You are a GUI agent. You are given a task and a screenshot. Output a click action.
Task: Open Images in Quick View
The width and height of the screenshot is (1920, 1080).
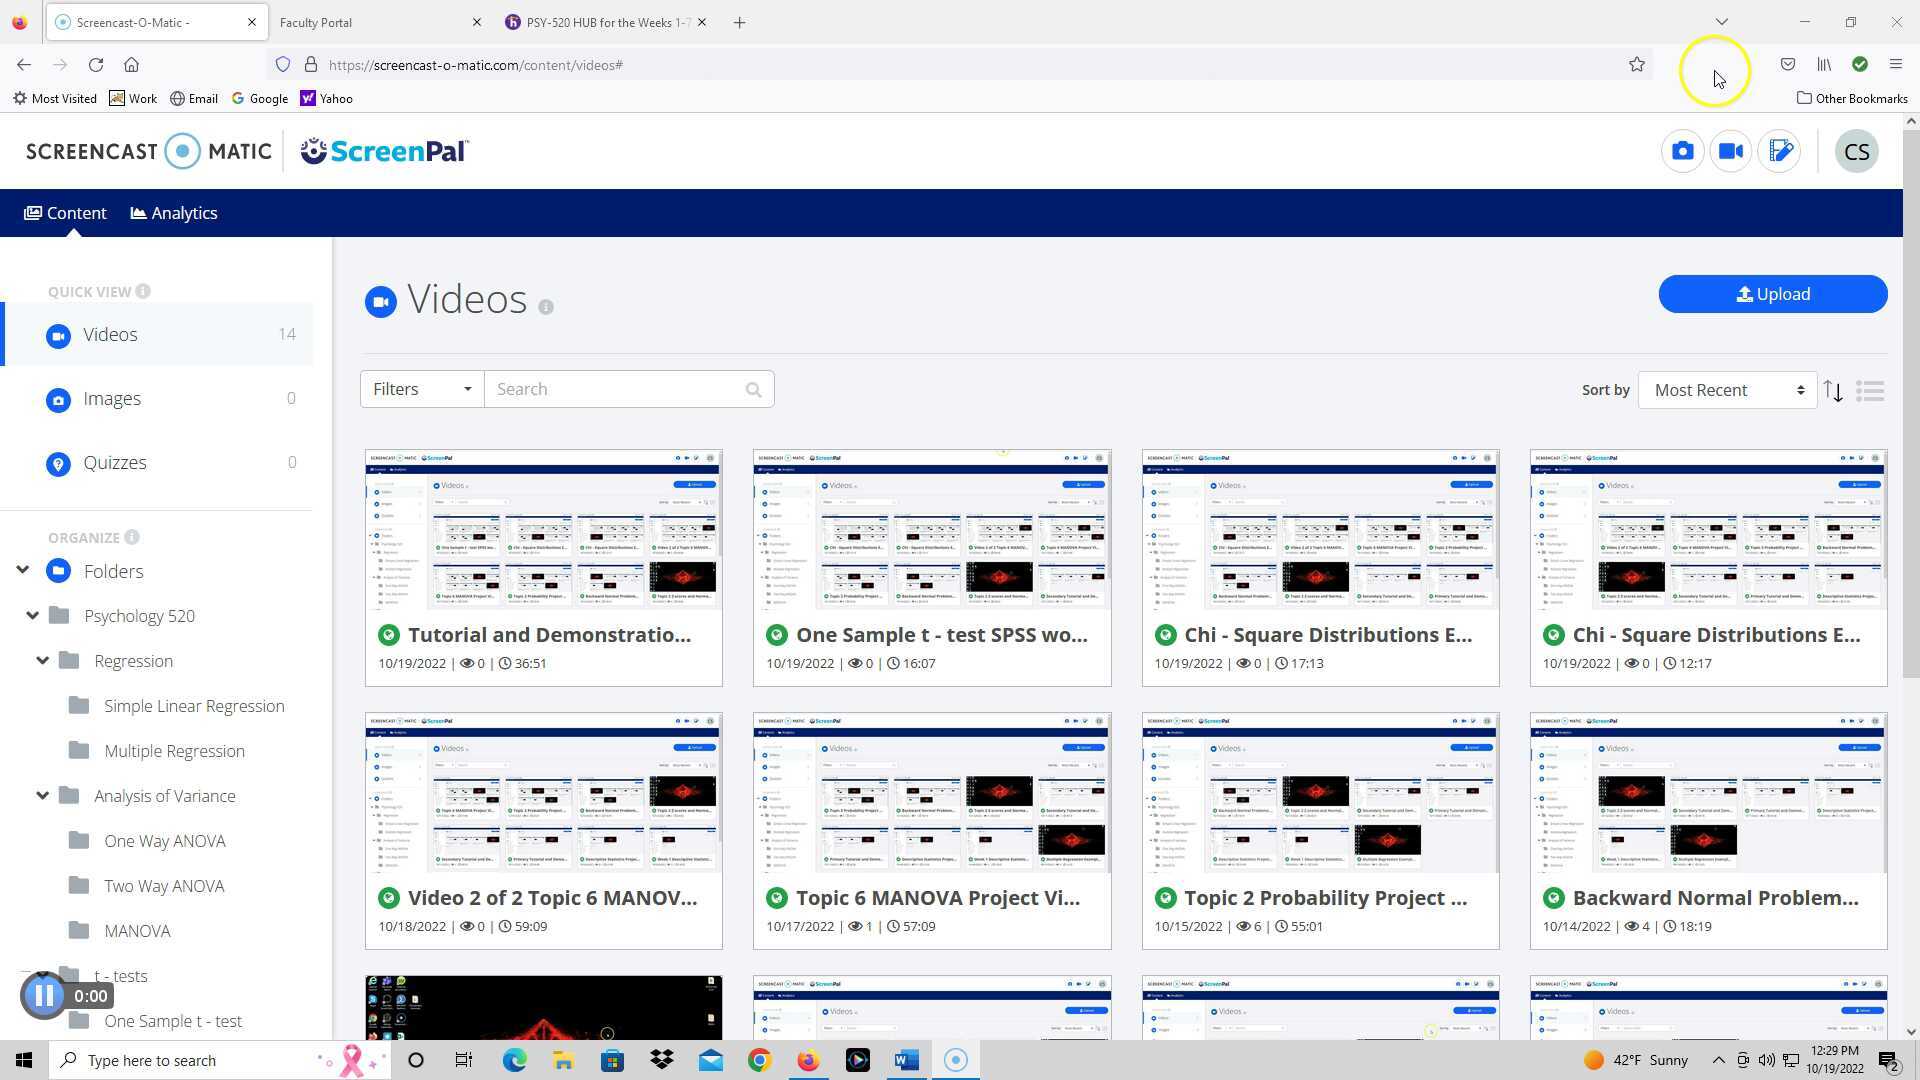coord(112,399)
